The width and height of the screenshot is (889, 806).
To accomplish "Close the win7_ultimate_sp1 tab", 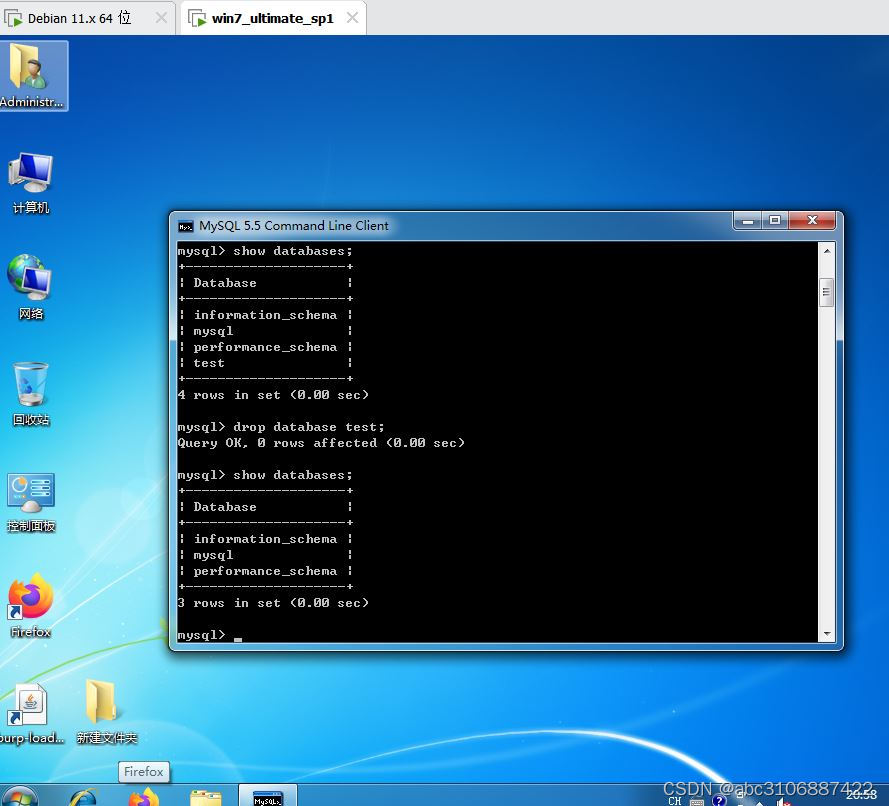I will pyautogui.click(x=353, y=18).
